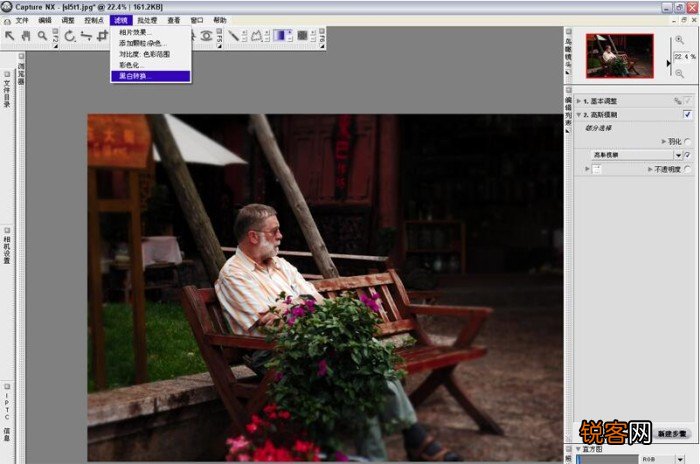Collapse the 2. 高斯模糊 step
The width and height of the screenshot is (700, 464).
click(579, 115)
